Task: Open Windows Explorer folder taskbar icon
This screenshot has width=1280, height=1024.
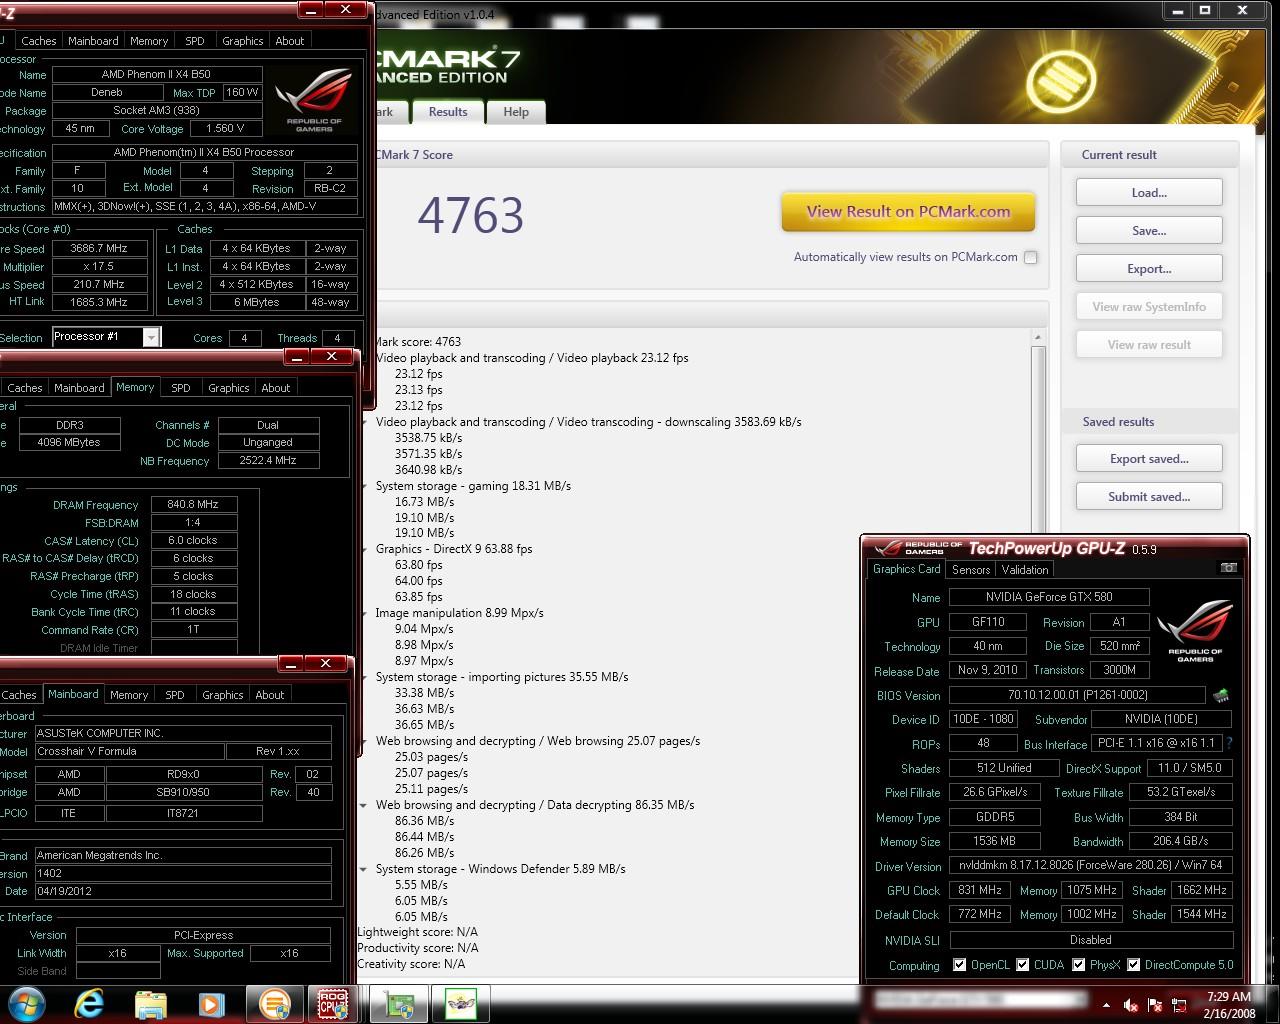Action: tap(150, 1003)
